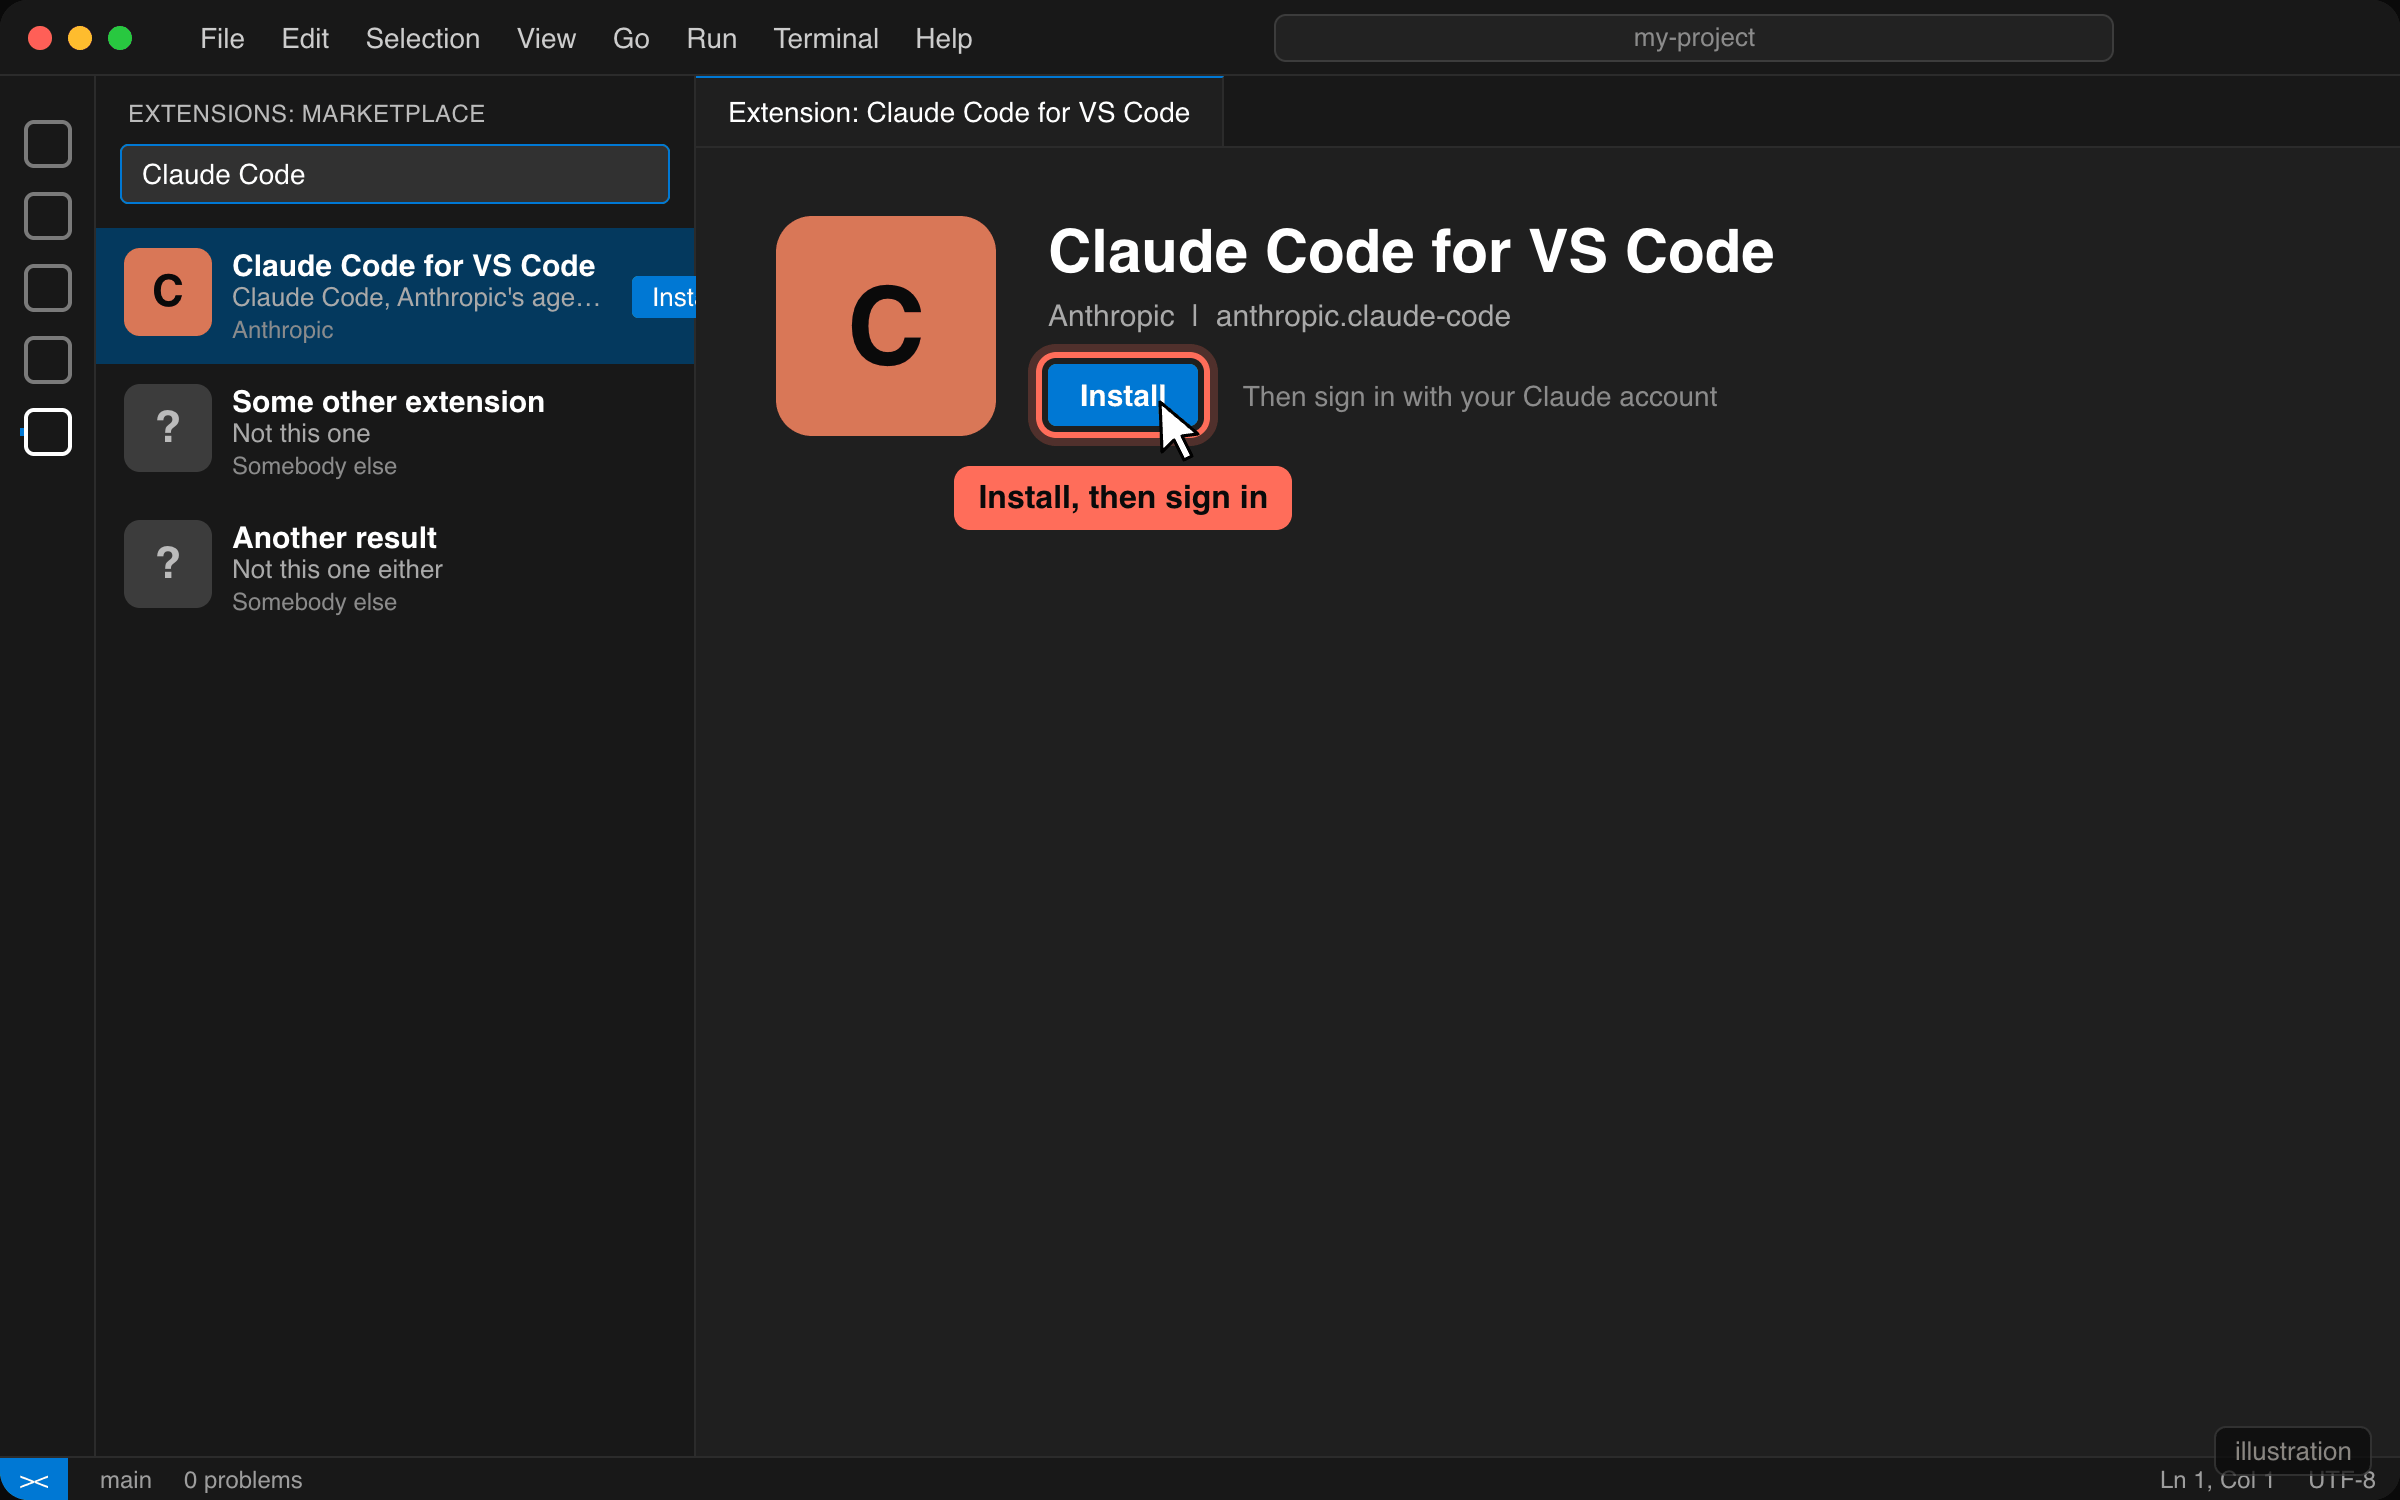Click the macOS red close window button
Screen dimensions: 2400x1500
coord(40,38)
